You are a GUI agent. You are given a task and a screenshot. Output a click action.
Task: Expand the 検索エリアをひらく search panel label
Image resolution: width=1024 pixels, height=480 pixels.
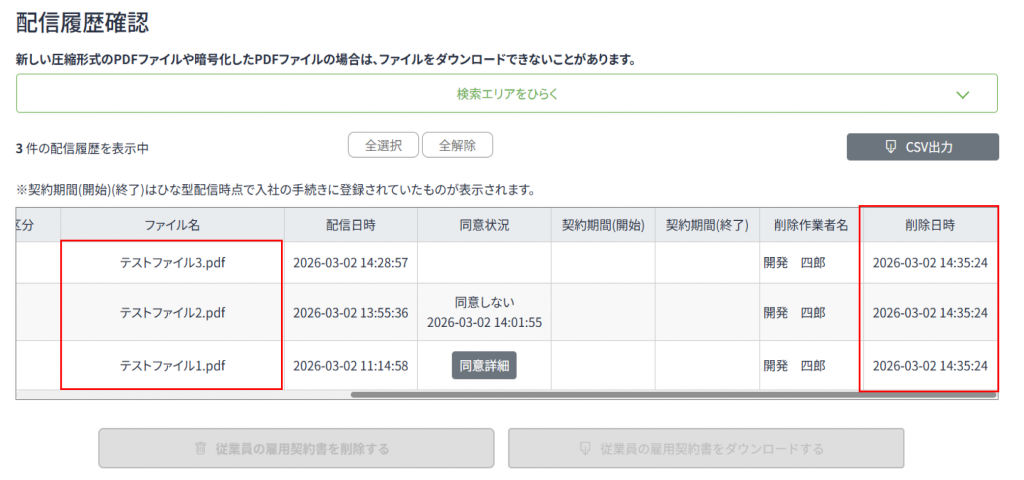coord(507,94)
